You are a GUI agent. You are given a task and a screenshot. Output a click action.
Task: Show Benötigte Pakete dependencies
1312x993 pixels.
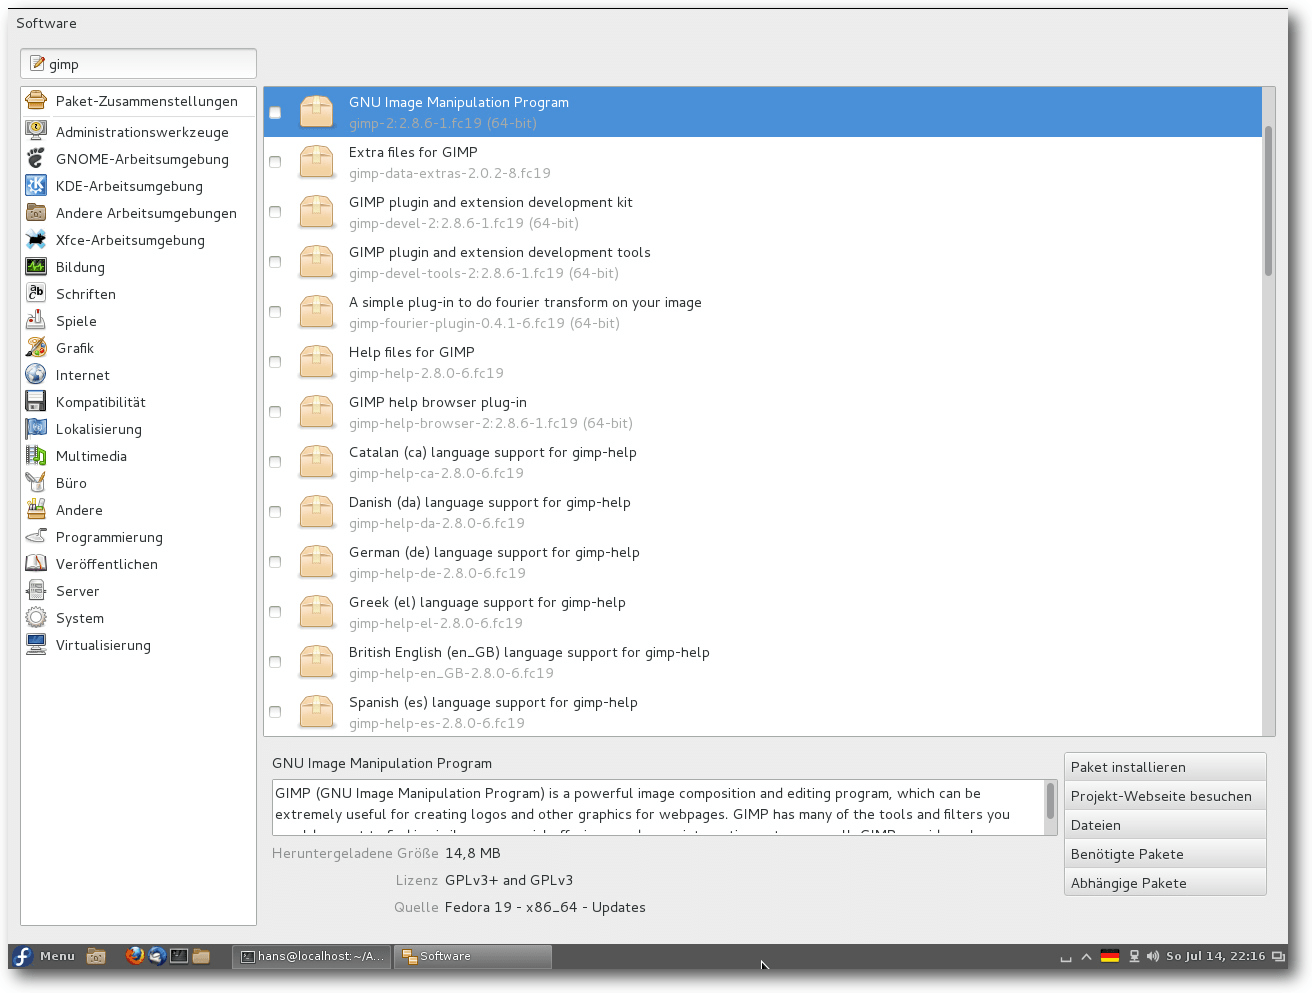(1165, 854)
